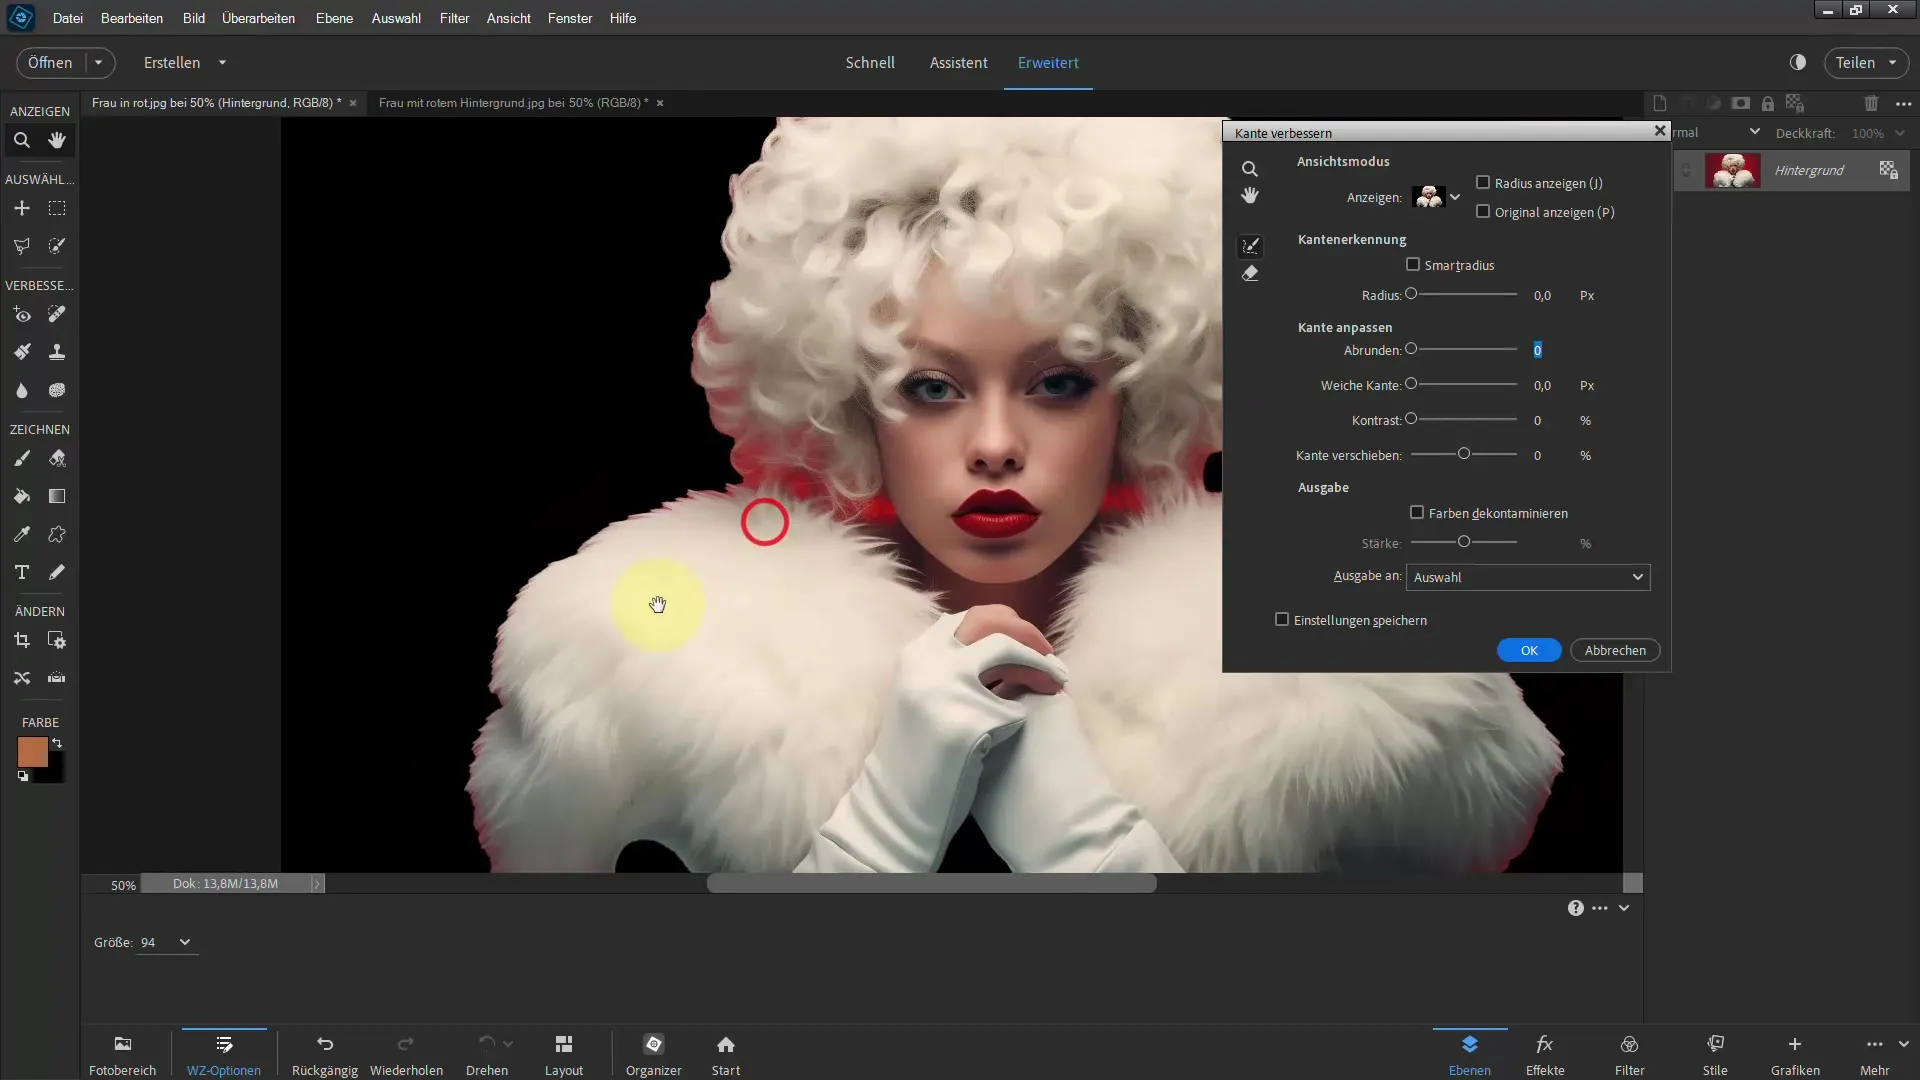Select the Rectangular Marquee tool
Viewport: 1920px width, 1080px height.
[x=57, y=209]
